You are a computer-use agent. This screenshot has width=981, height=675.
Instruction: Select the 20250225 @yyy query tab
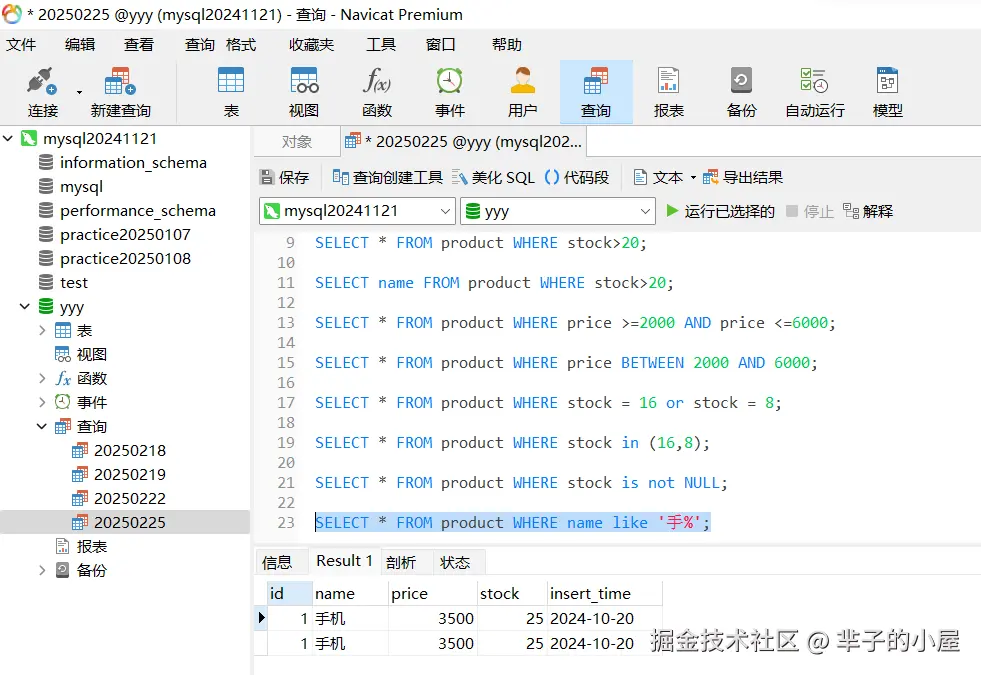(464, 141)
